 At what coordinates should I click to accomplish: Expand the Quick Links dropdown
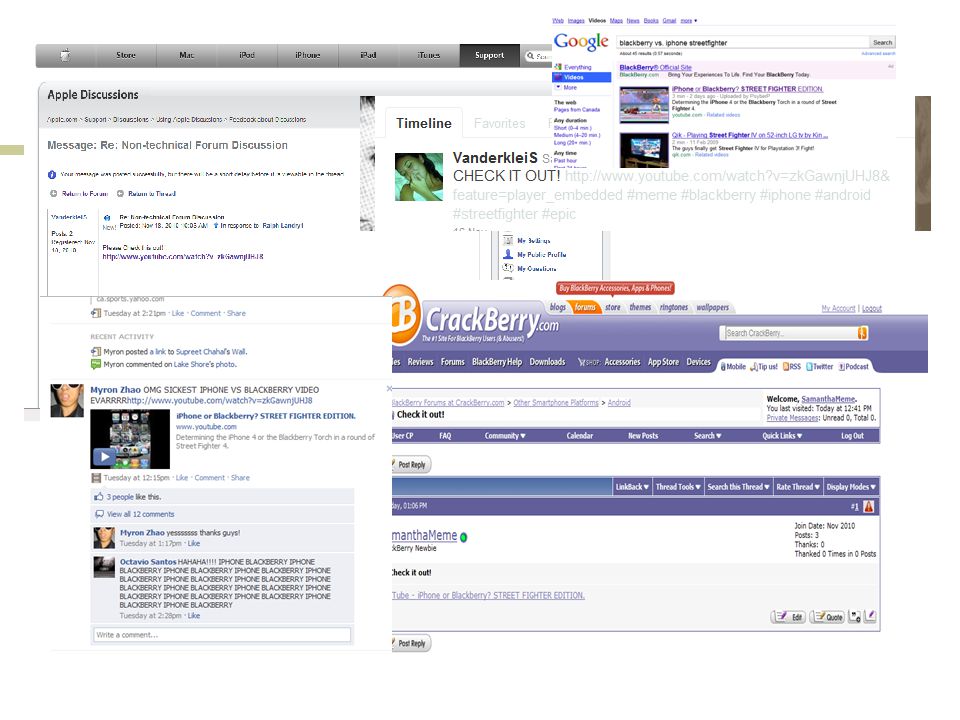pyautogui.click(x=782, y=436)
